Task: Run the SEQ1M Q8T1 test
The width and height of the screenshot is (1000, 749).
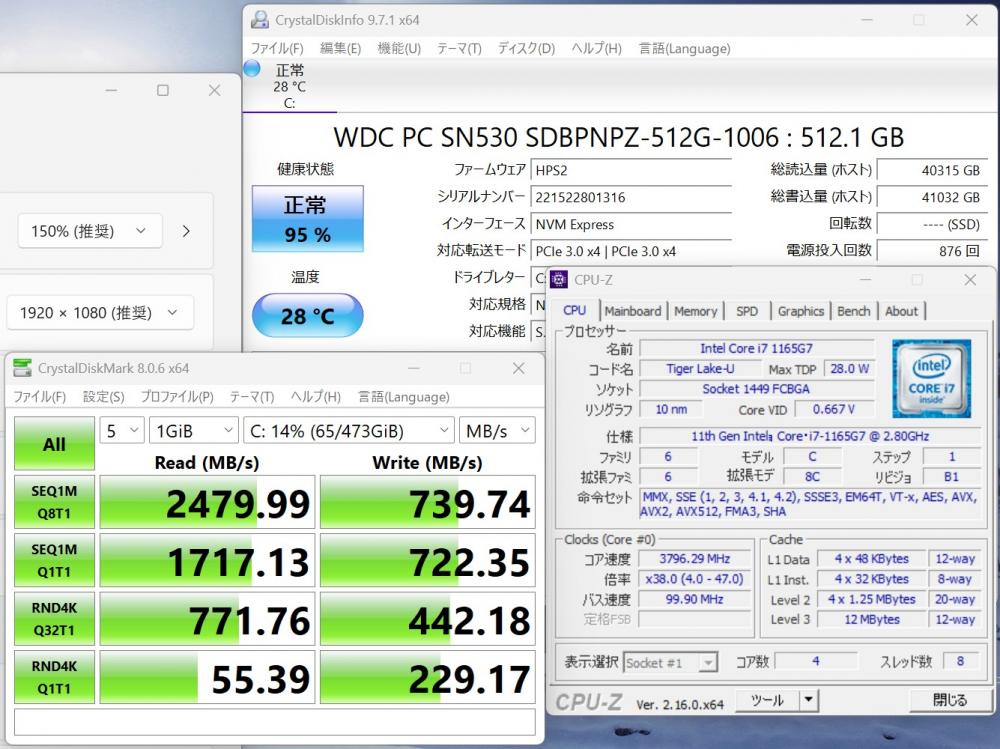Action: (54, 502)
